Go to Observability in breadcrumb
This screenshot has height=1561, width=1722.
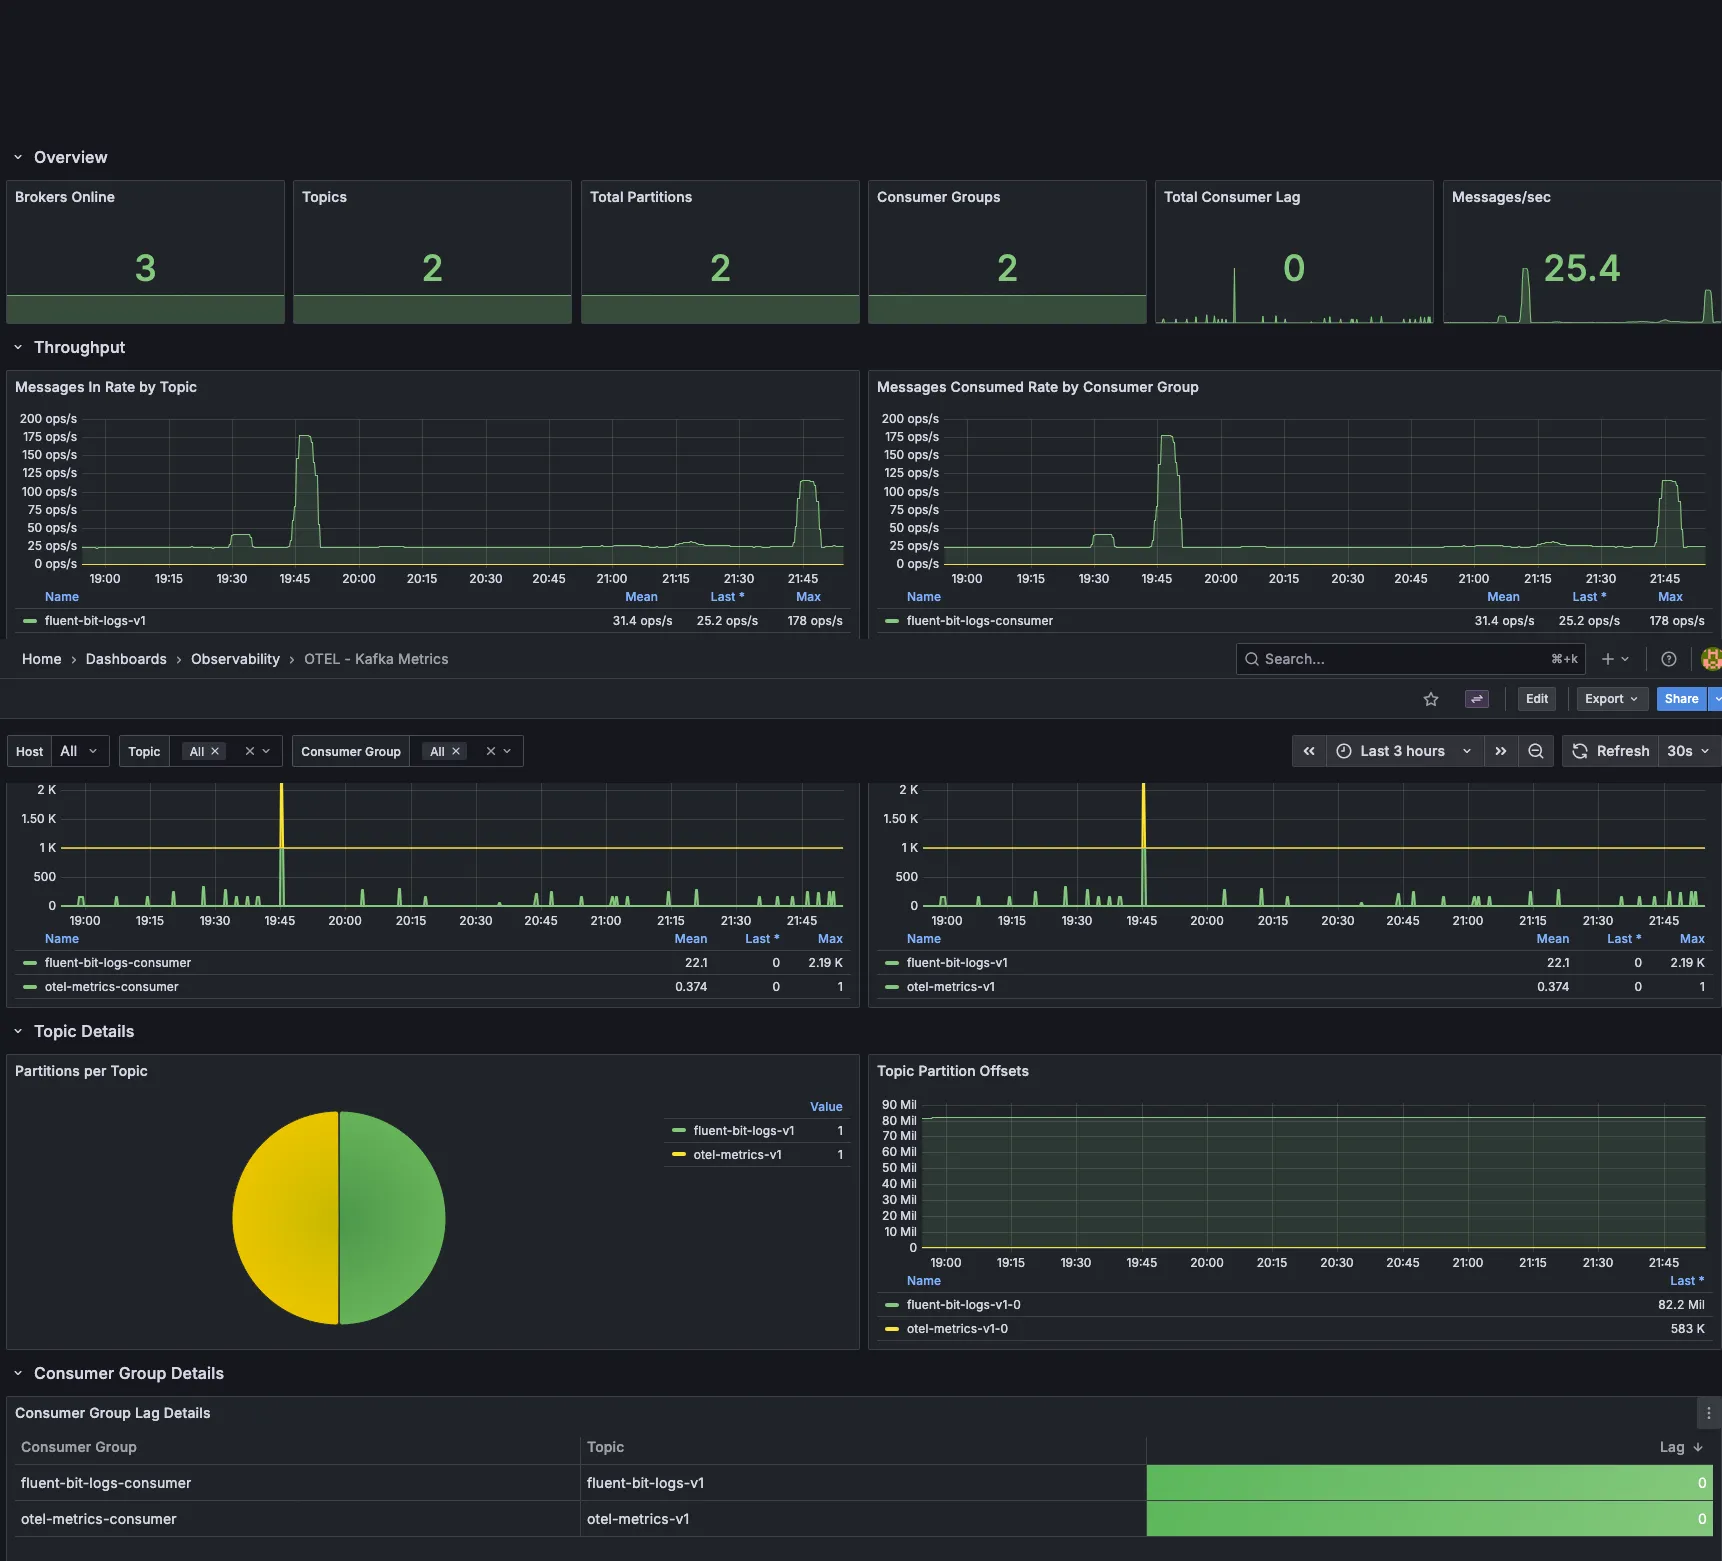coord(235,659)
